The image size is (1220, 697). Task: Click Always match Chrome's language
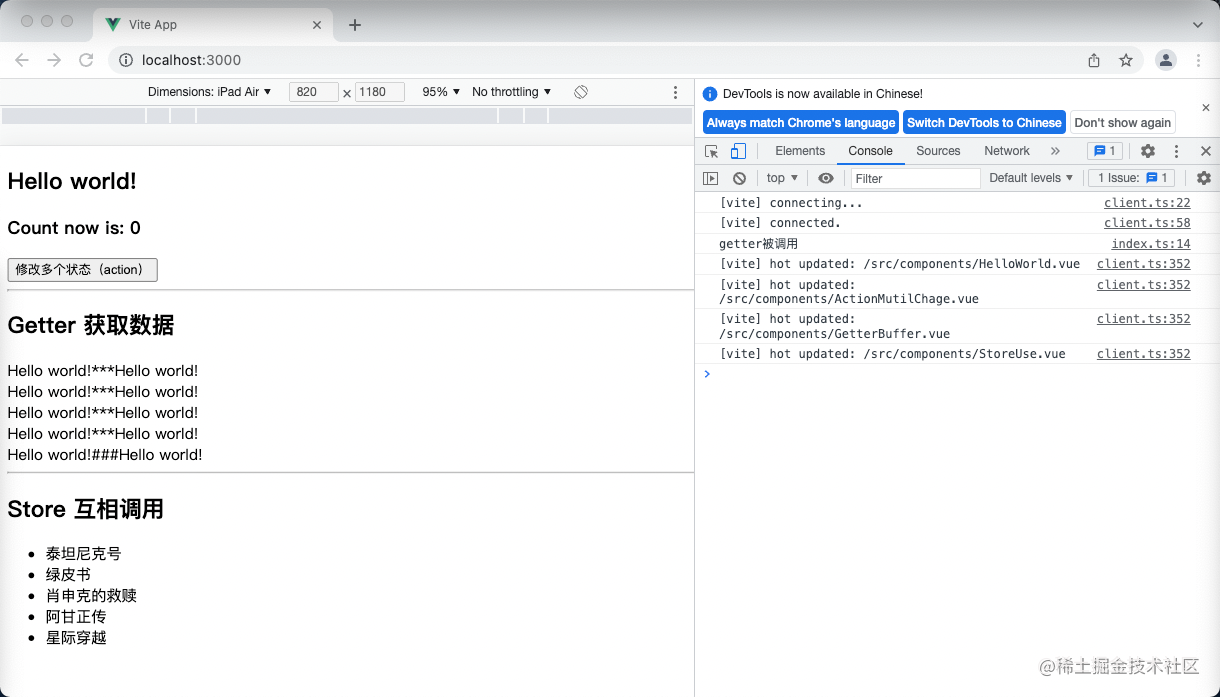(x=801, y=122)
